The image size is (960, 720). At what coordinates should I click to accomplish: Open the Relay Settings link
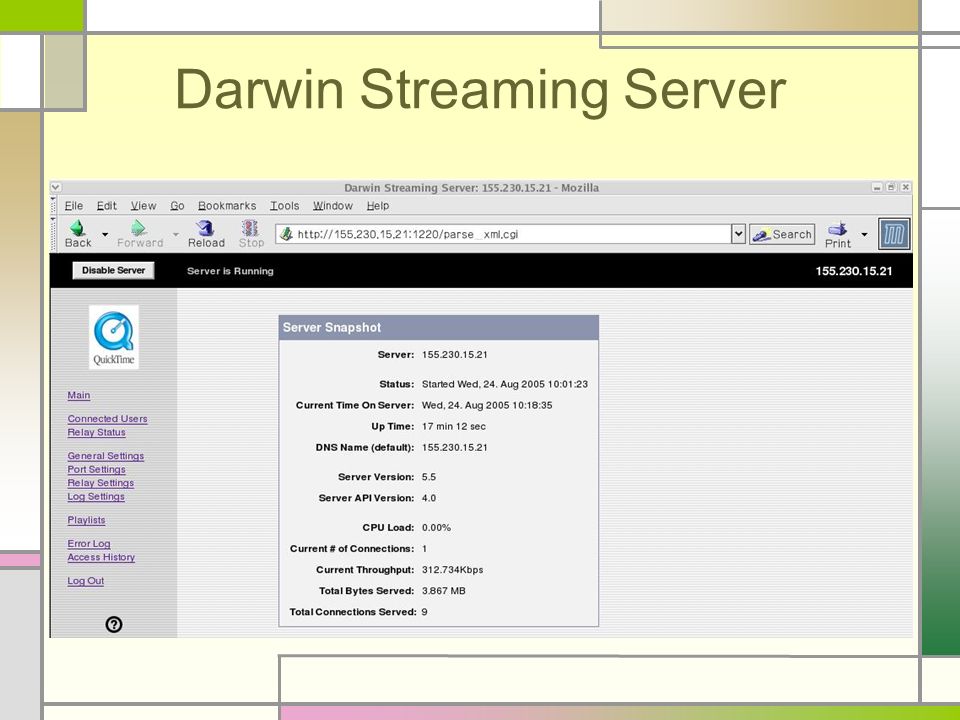click(100, 483)
